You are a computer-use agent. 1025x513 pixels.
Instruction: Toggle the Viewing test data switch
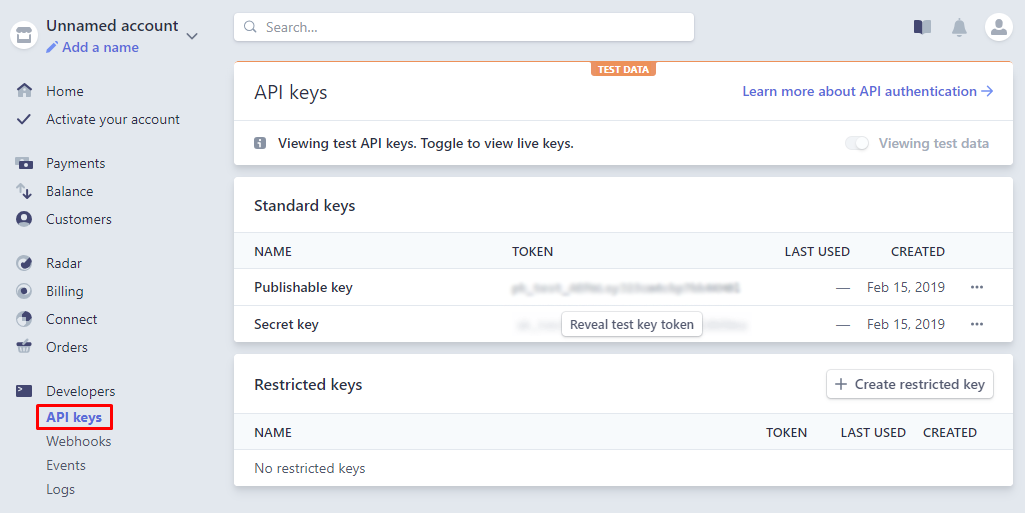(857, 143)
